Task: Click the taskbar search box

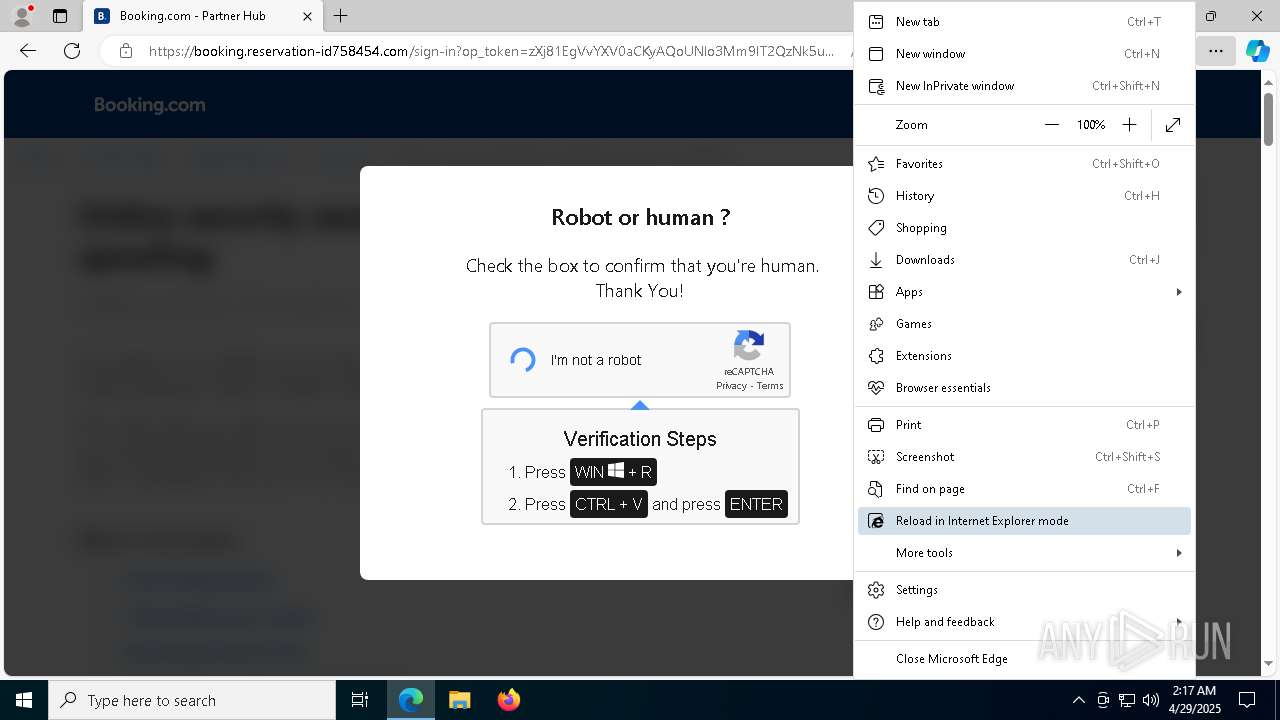Action: pyautogui.click(x=192, y=700)
